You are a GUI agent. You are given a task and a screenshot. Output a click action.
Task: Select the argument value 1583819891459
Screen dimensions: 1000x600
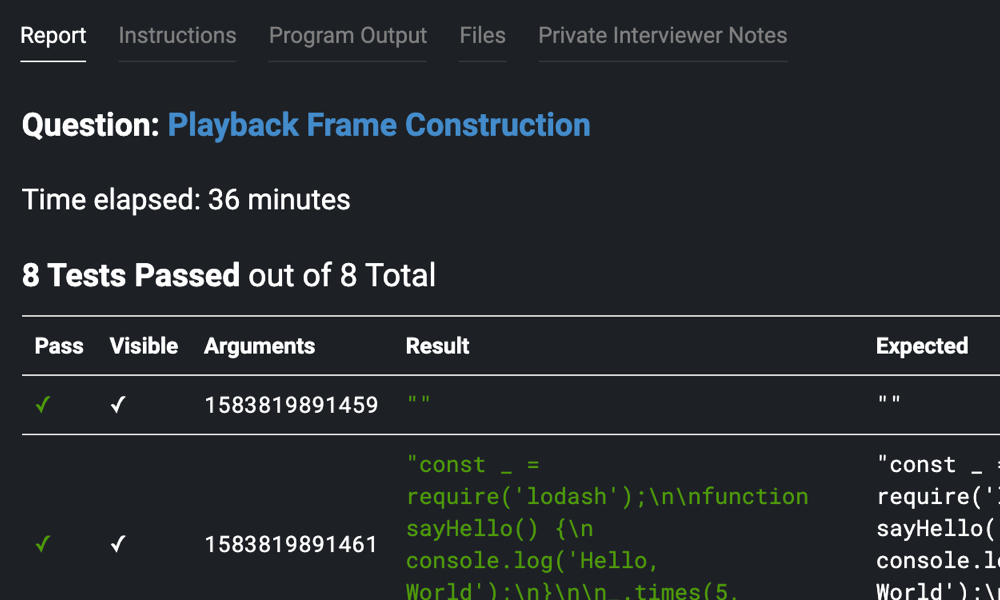click(x=291, y=405)
